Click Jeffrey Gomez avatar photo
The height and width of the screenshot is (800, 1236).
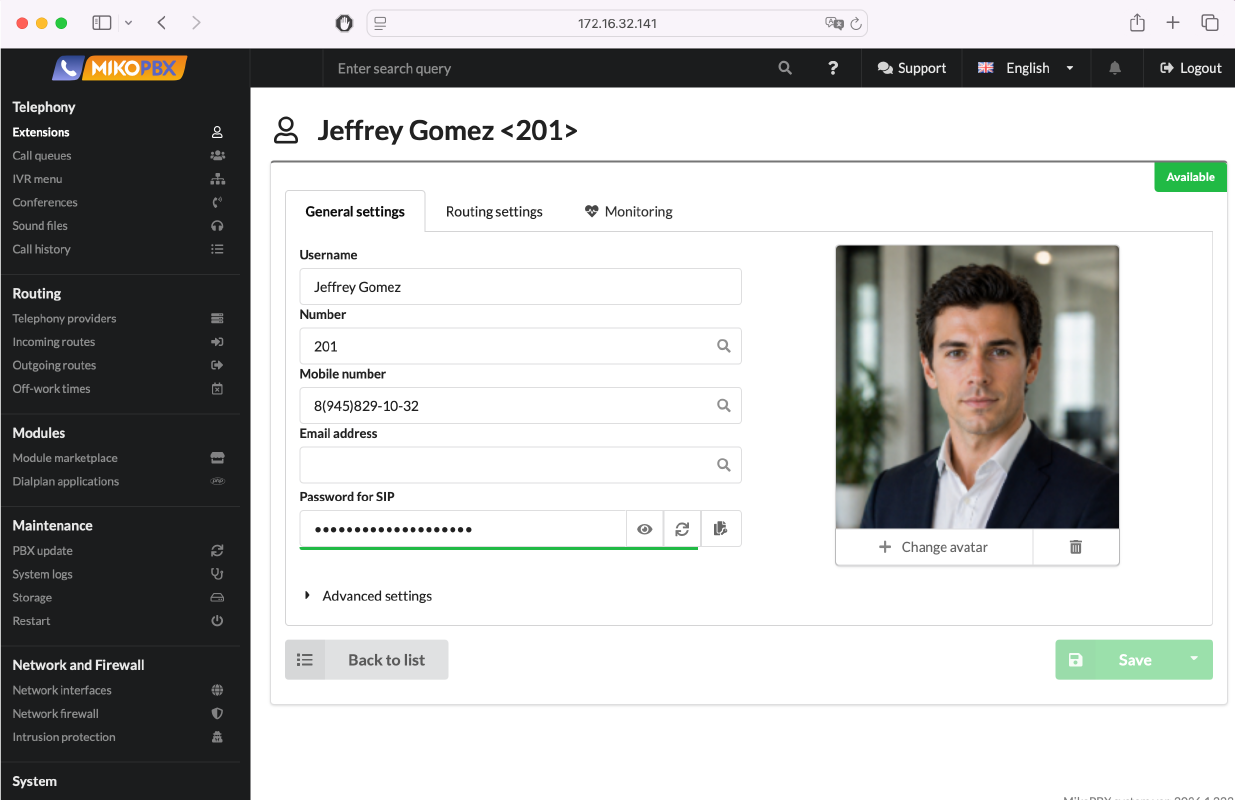(x=977, y=387)
